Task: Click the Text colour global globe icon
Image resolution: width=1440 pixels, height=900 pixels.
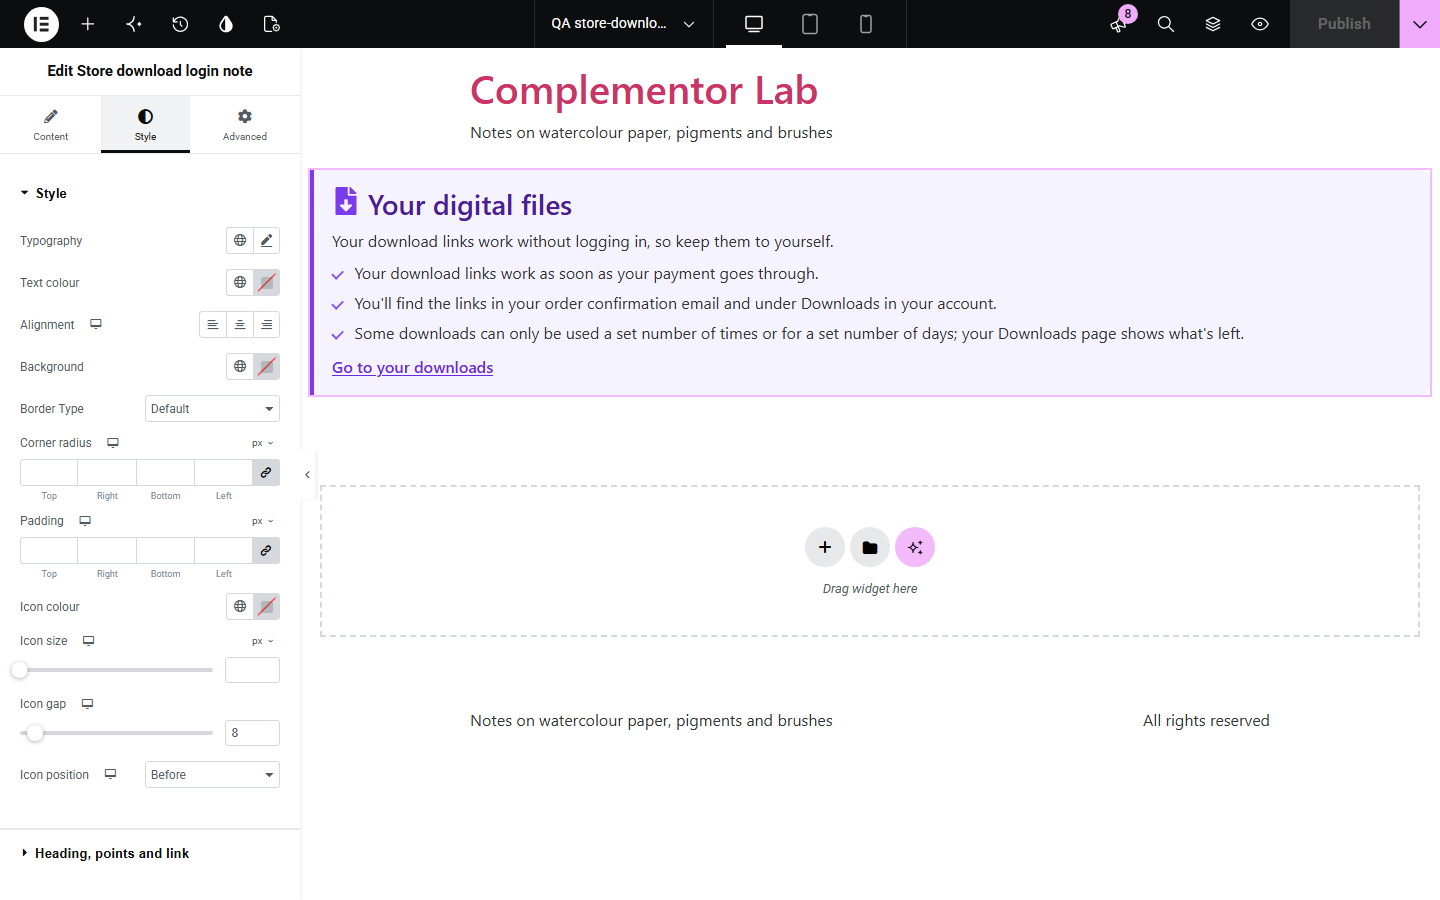Action: 240,282
